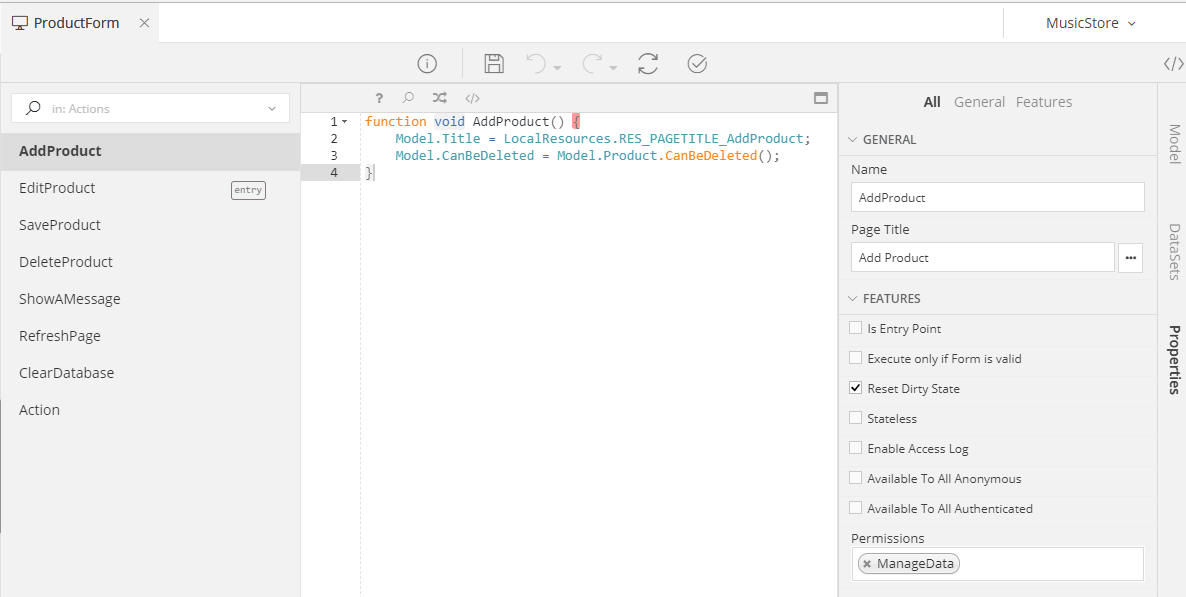Collapse the FEATURES section
This screenshot has width=1186, height=597.
pos(853,299)
